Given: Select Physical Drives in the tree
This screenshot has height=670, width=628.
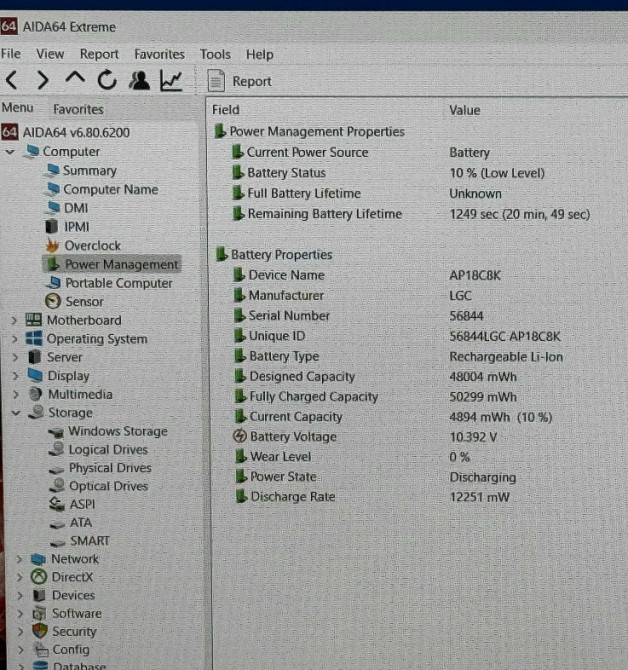Looking at the screenshot, I should 110,468.
